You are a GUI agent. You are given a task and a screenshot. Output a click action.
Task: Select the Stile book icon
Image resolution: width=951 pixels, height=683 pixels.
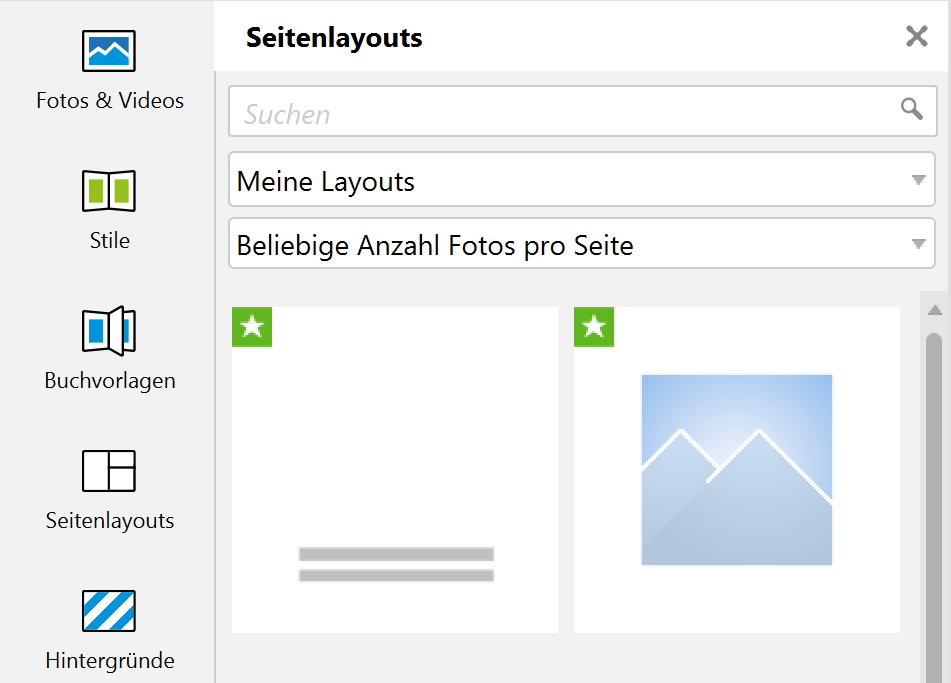109,190
